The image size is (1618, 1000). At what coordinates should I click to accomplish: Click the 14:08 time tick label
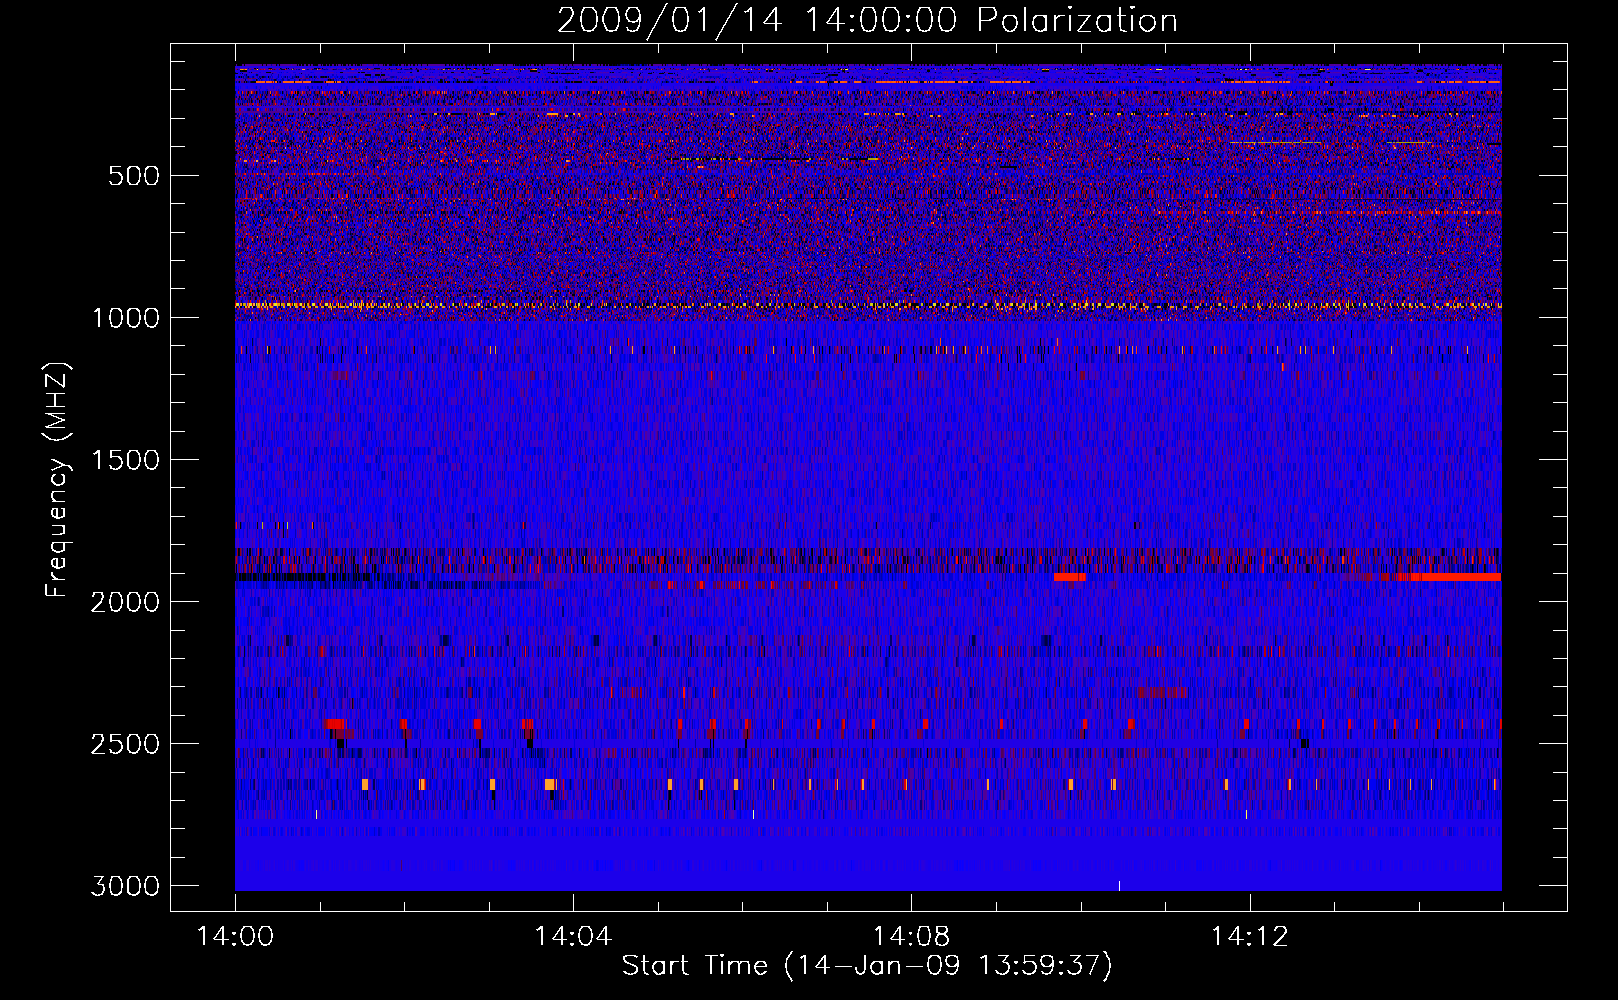click(x=911, y=937)
